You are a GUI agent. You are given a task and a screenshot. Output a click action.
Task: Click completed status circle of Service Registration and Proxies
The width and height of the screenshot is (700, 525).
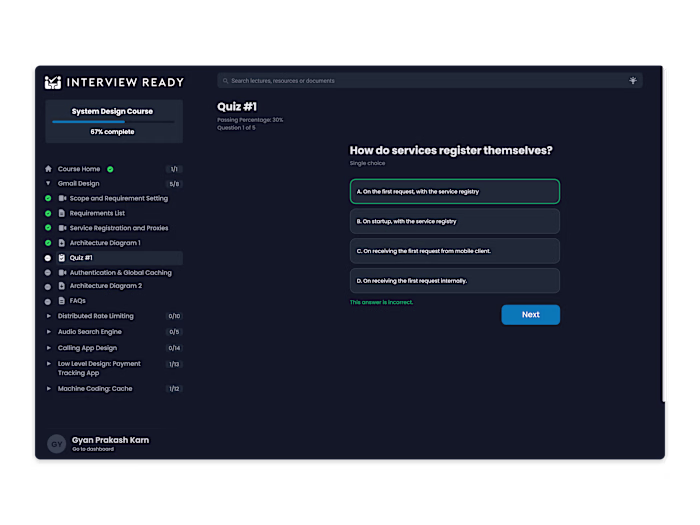(48, 228)
